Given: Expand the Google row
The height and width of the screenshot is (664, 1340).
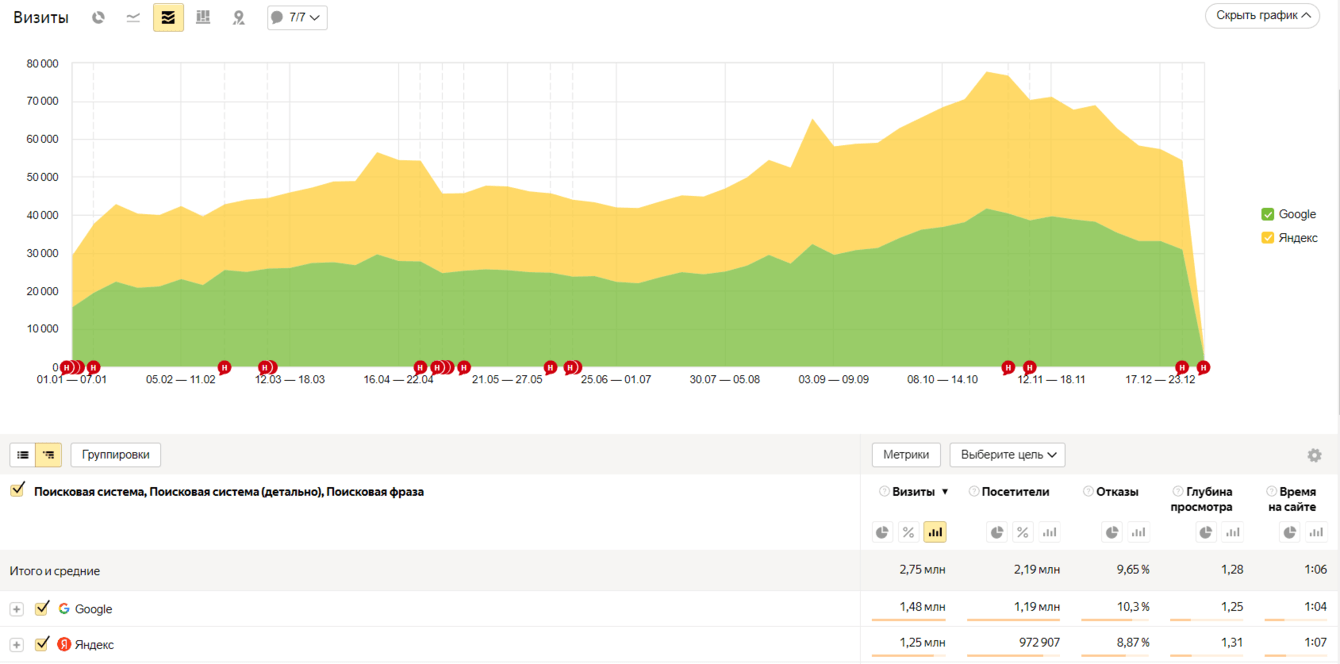Looking at the screenshot, I should tap(17, 609).
